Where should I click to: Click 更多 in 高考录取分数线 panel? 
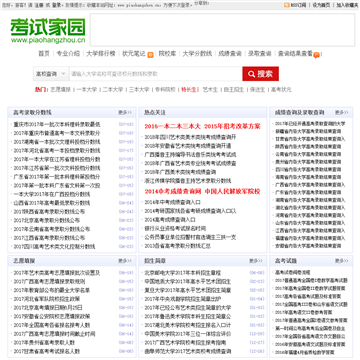click(x=125, y=112)
